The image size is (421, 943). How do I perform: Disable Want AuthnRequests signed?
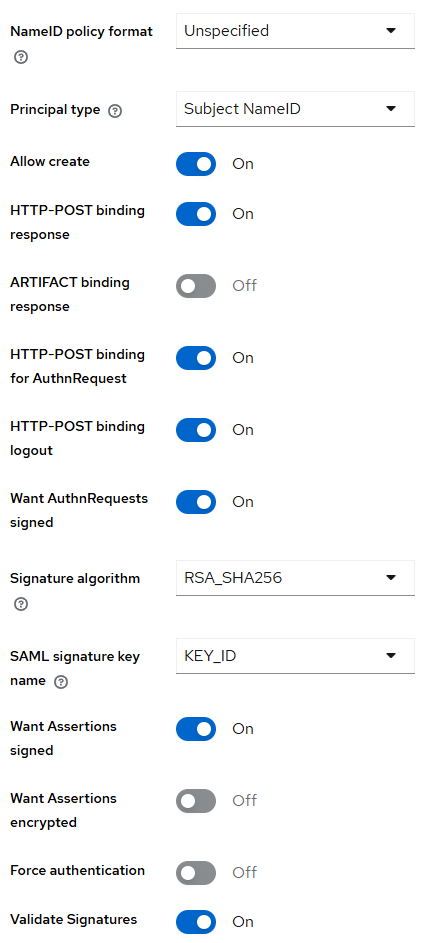point(196,502)
